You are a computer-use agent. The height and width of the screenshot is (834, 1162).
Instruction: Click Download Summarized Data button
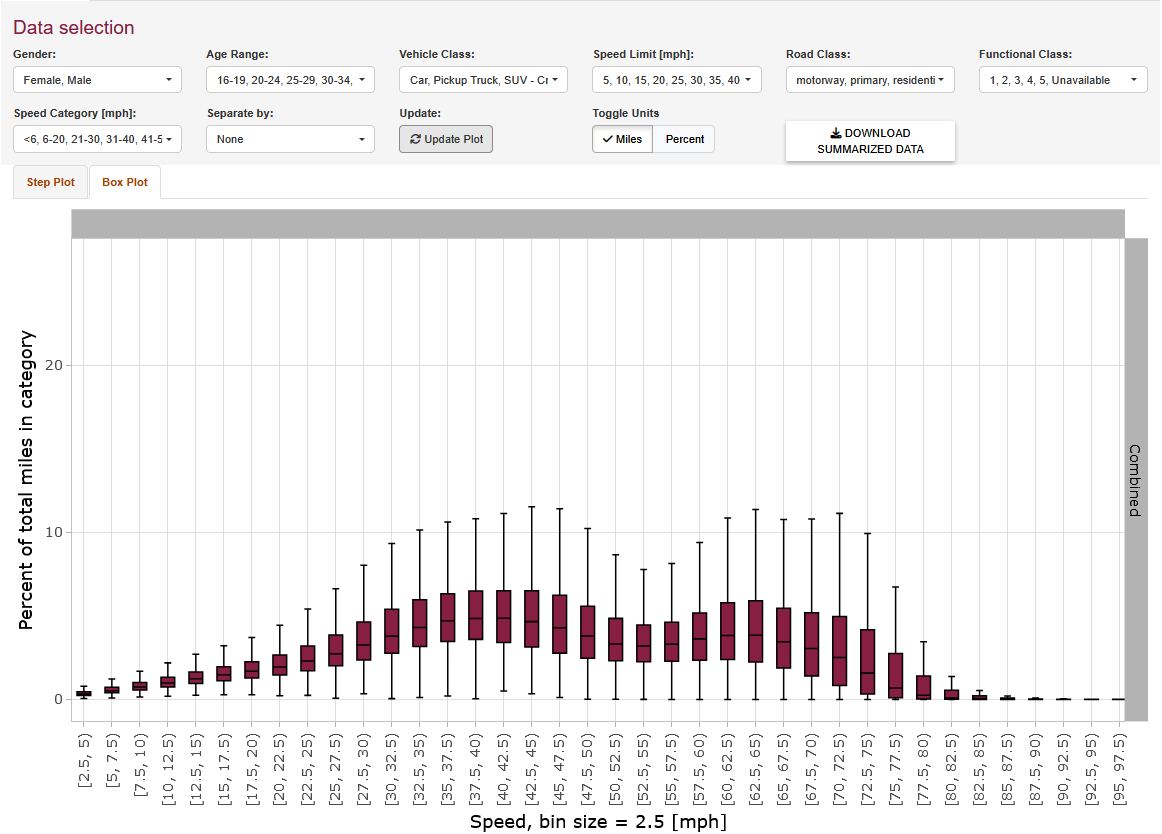pos(870,141)
